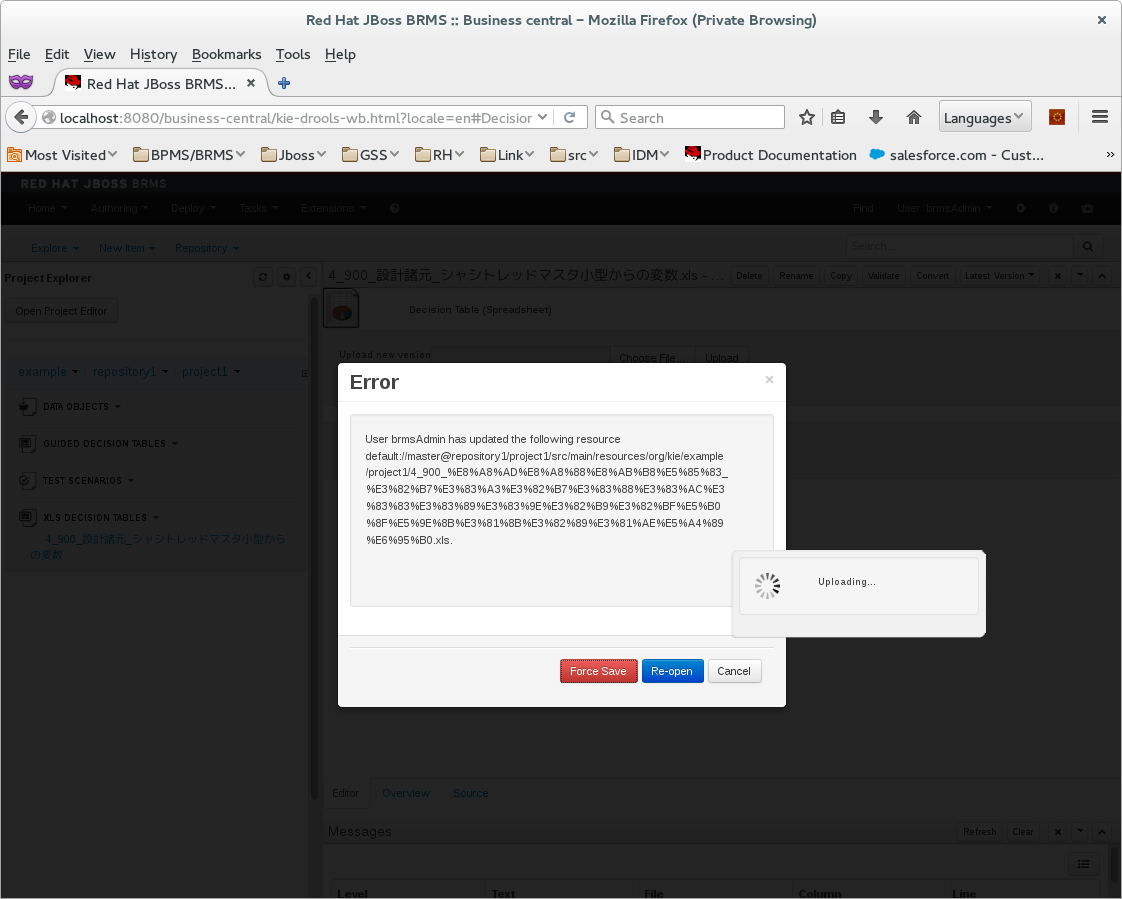Open the Repository menu
This screenshot has height=899, width=1122.
207,248
